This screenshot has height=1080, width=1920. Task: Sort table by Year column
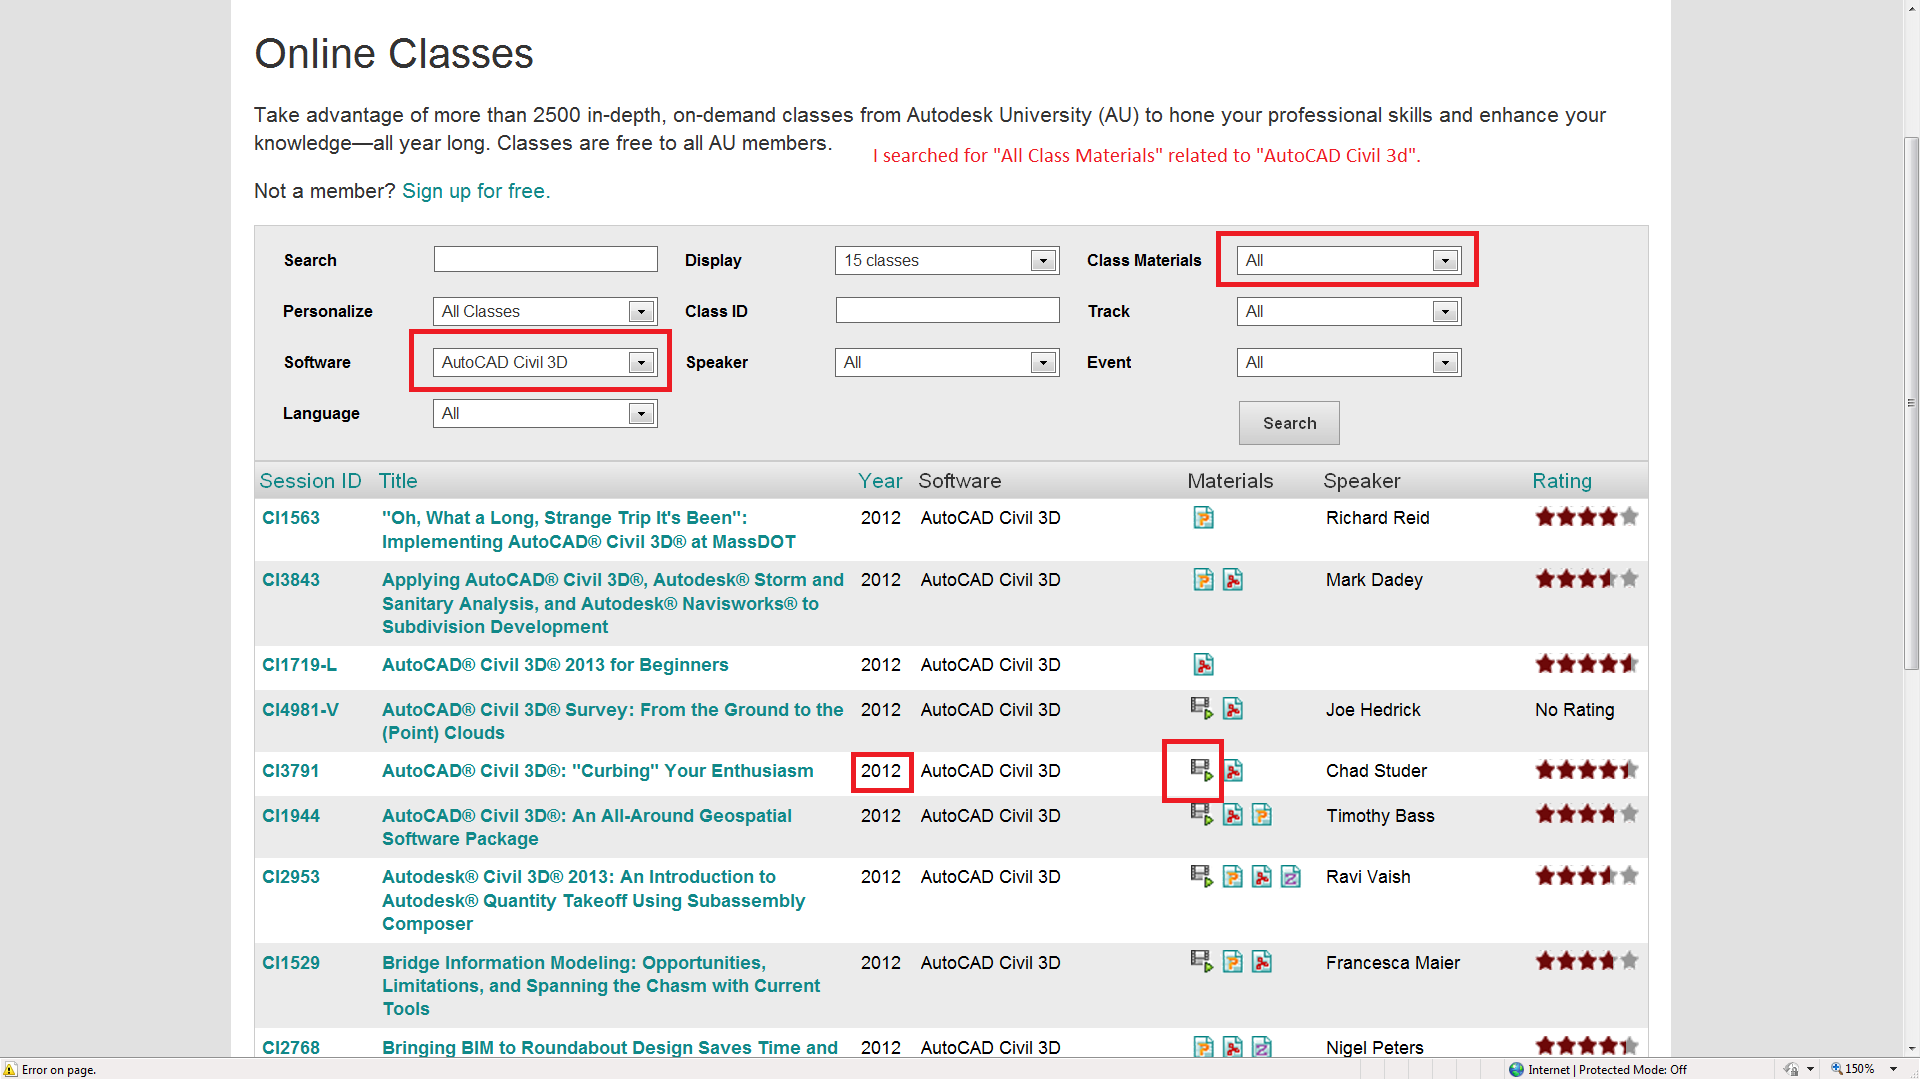point(880,481)
